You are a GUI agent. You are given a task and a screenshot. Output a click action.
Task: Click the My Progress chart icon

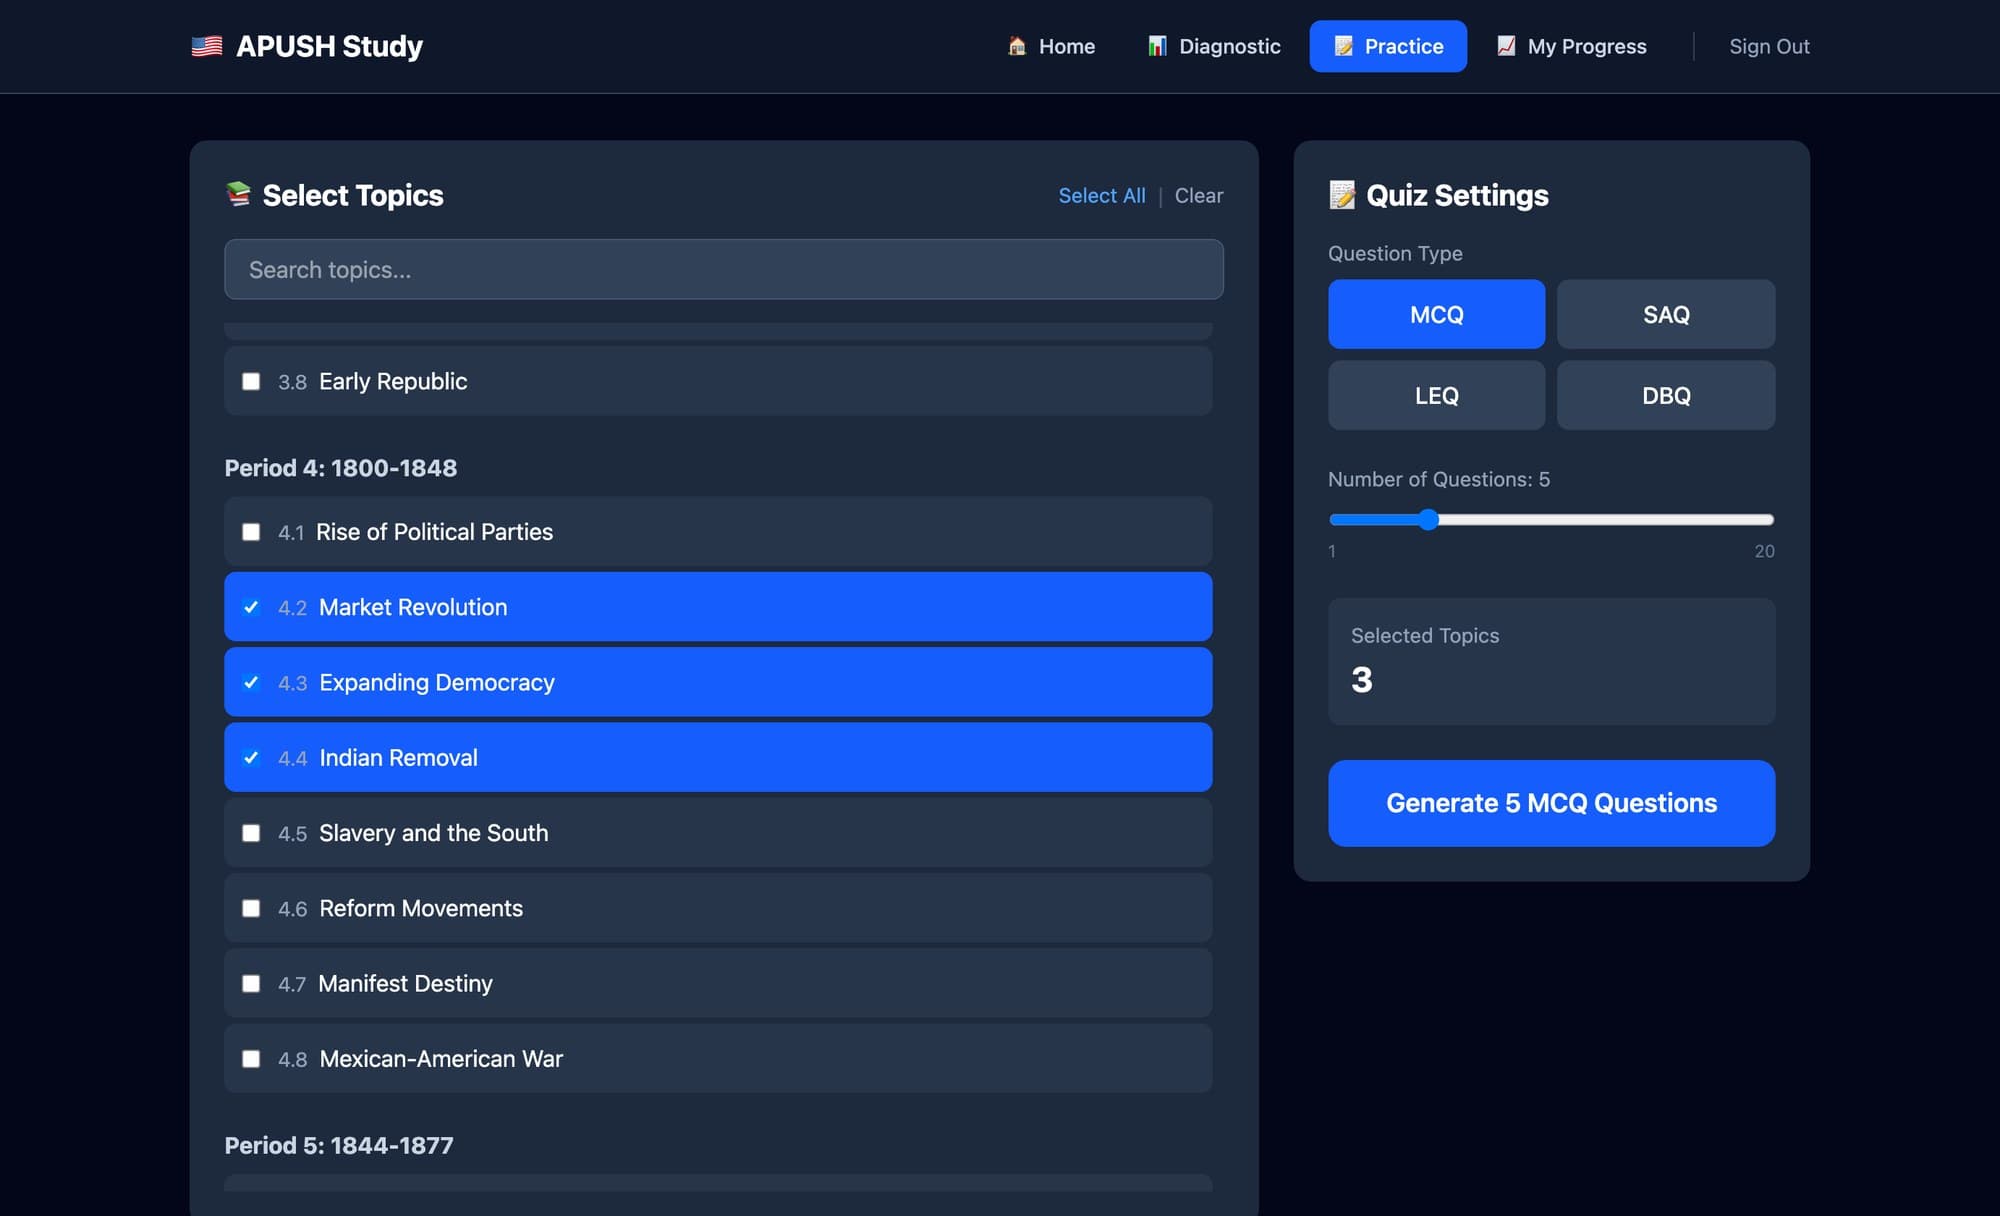pyautogui.click(x=1506, y=46)
